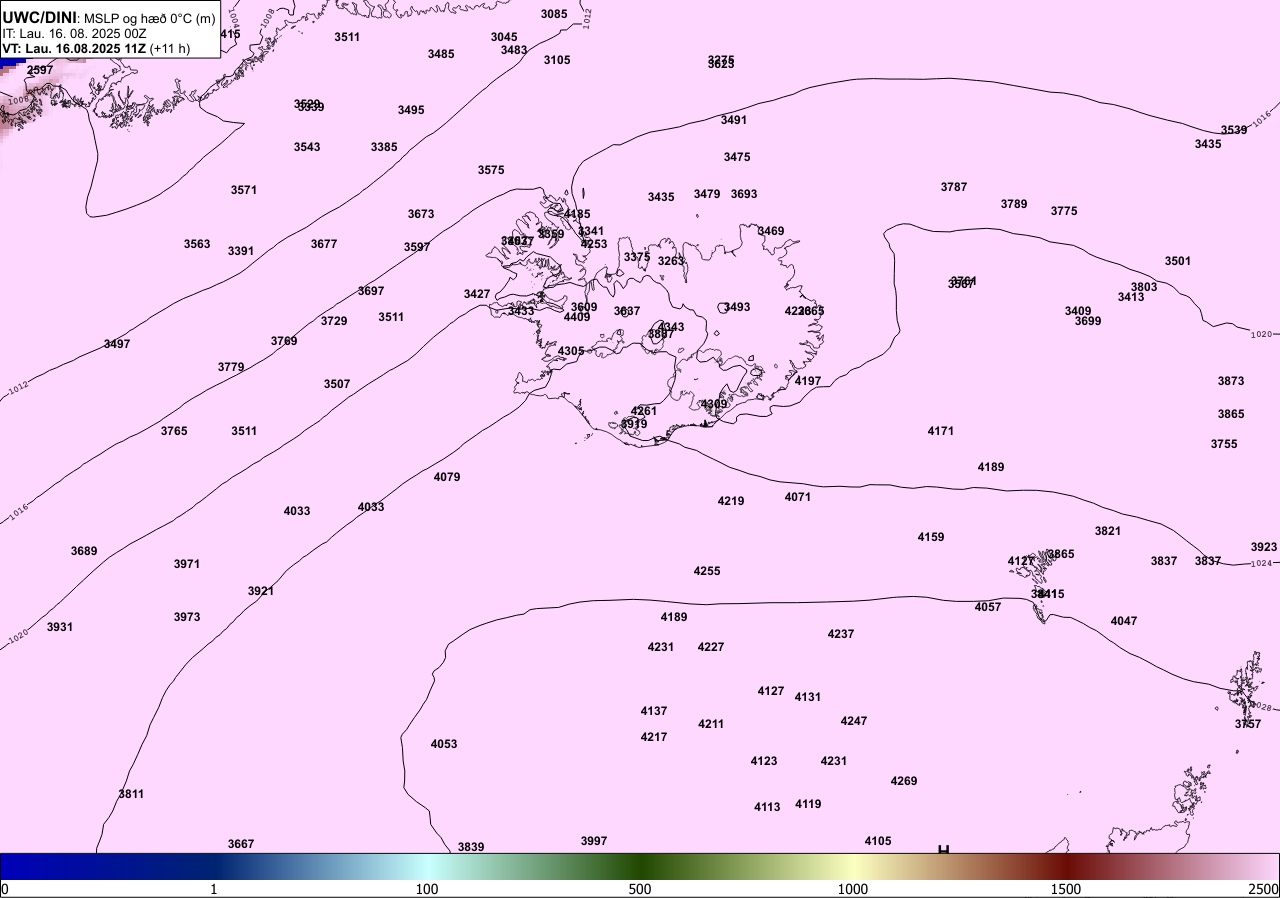
Task: Click the 2500 label on the color scale
Action: point(1264,889)
